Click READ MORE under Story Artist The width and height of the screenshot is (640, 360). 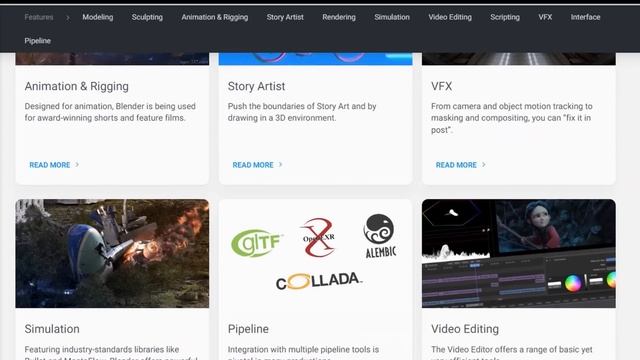click(253, 165)
